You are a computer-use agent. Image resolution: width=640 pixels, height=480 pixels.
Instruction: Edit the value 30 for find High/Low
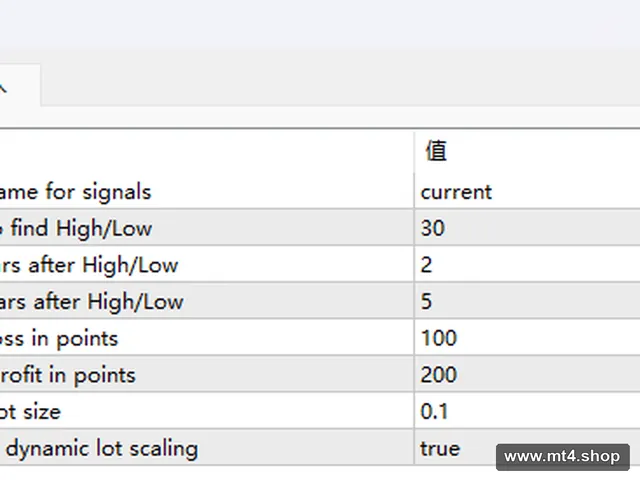pyautogui.click(x=527, y=228)
